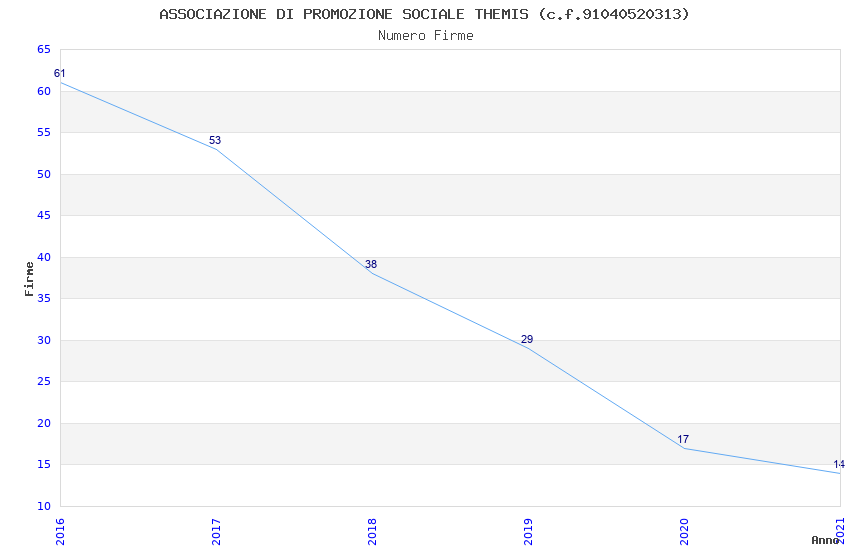Click the 50 y-axis tick label
The width and height of the screenshot is (850, 550).
click(44, 174)
